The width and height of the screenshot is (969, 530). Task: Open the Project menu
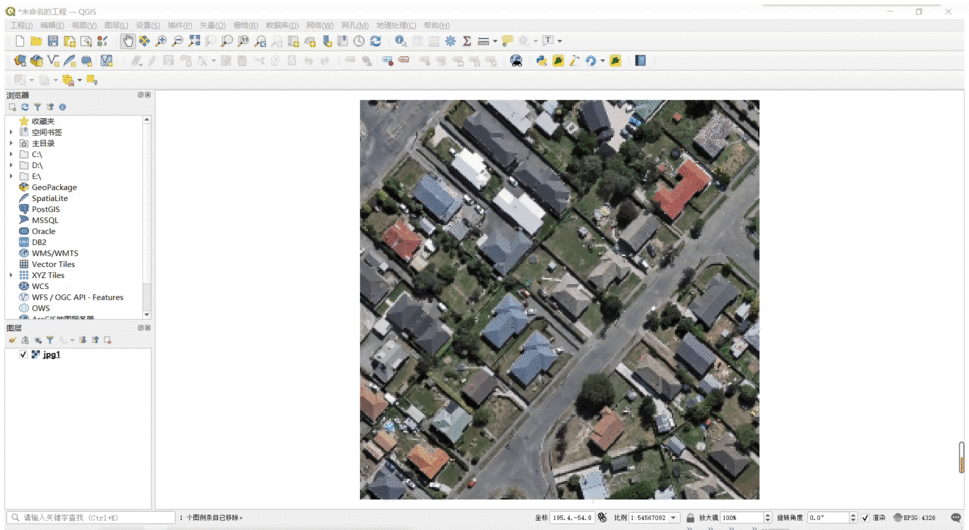[21, 25]
